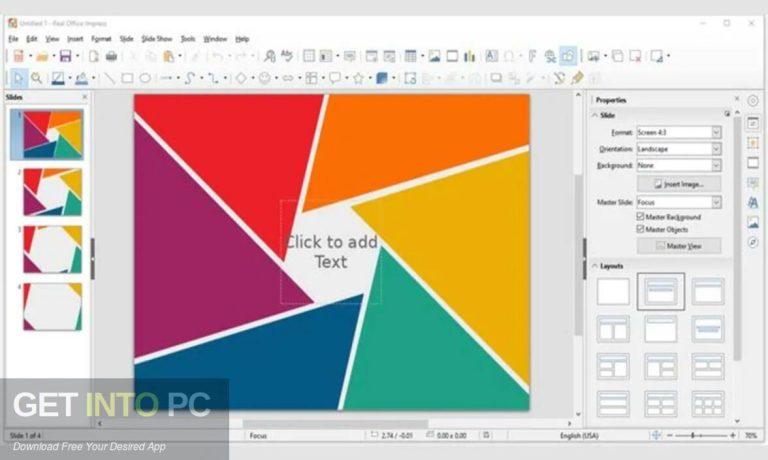
Task: Open the View menu
Action: pos(52,39)
